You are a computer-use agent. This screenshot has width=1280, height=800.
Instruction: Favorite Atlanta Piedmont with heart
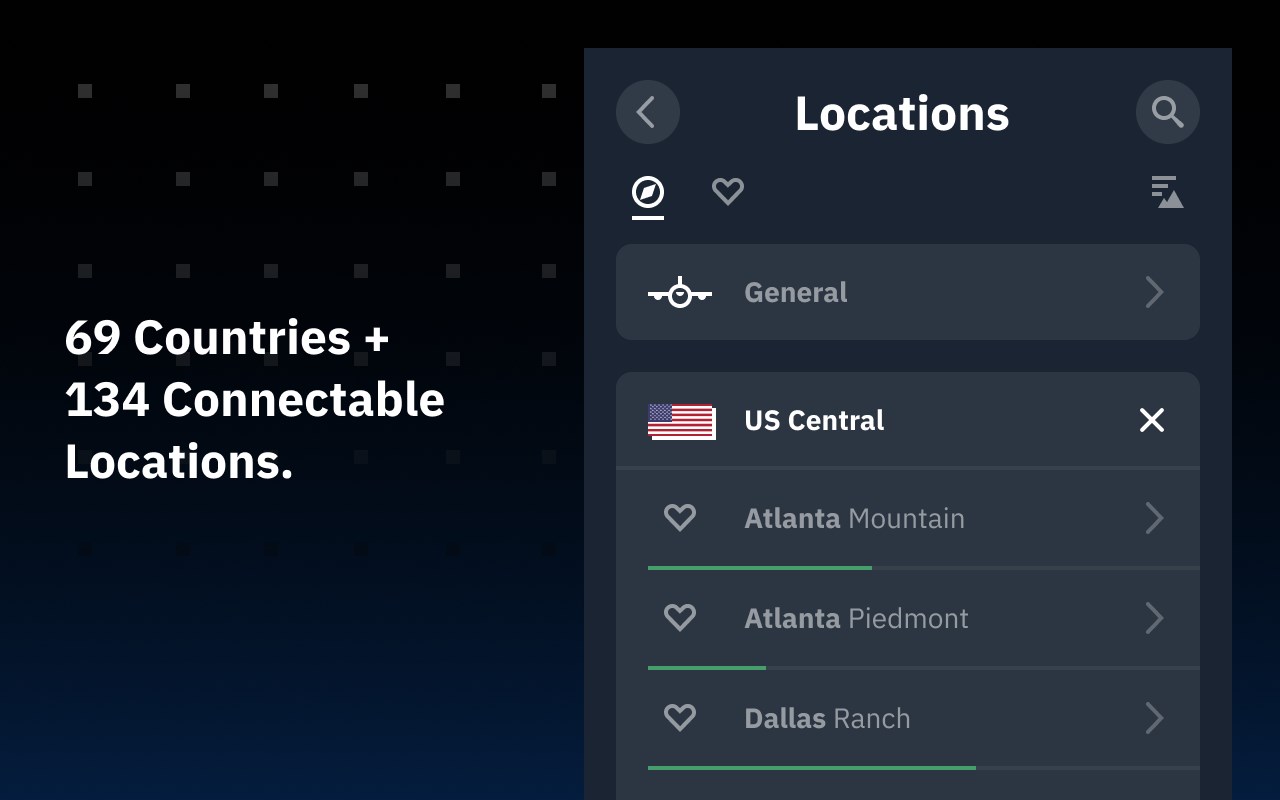680,617
